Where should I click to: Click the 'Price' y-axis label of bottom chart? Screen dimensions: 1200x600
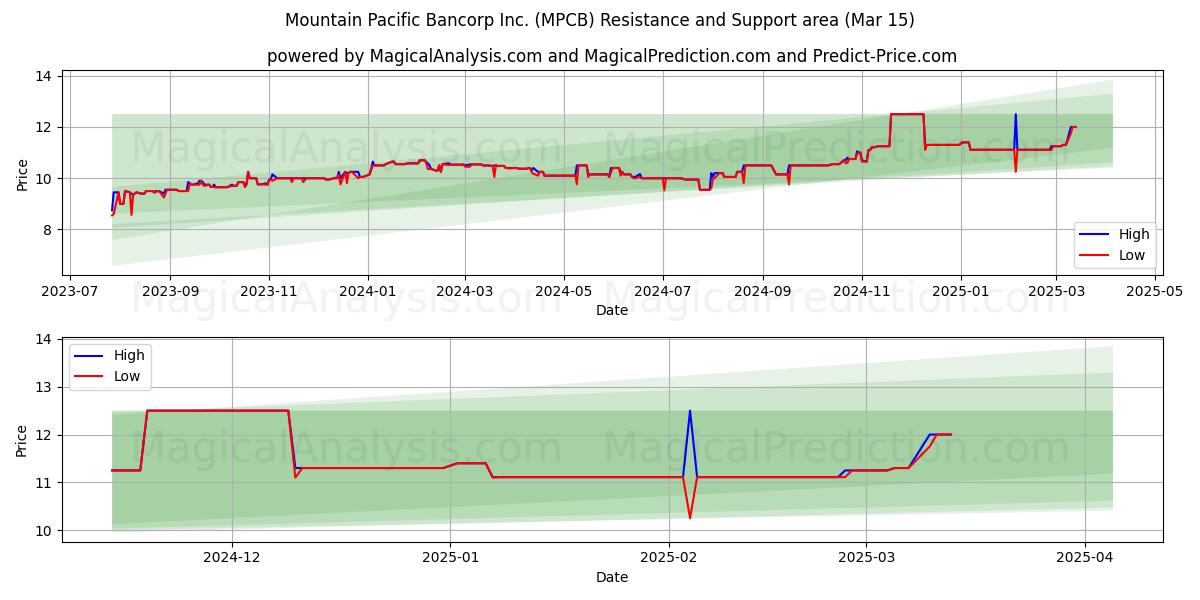pyautogui.click(x=22, y=441)
